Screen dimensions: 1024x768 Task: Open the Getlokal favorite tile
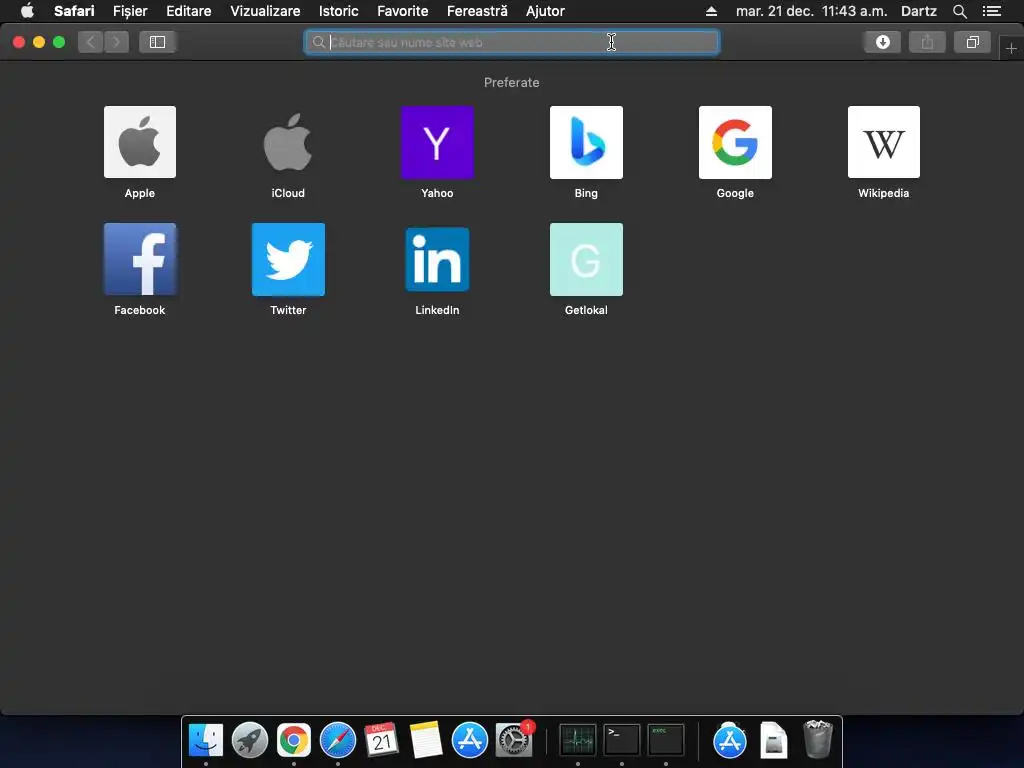coord(586,259)
